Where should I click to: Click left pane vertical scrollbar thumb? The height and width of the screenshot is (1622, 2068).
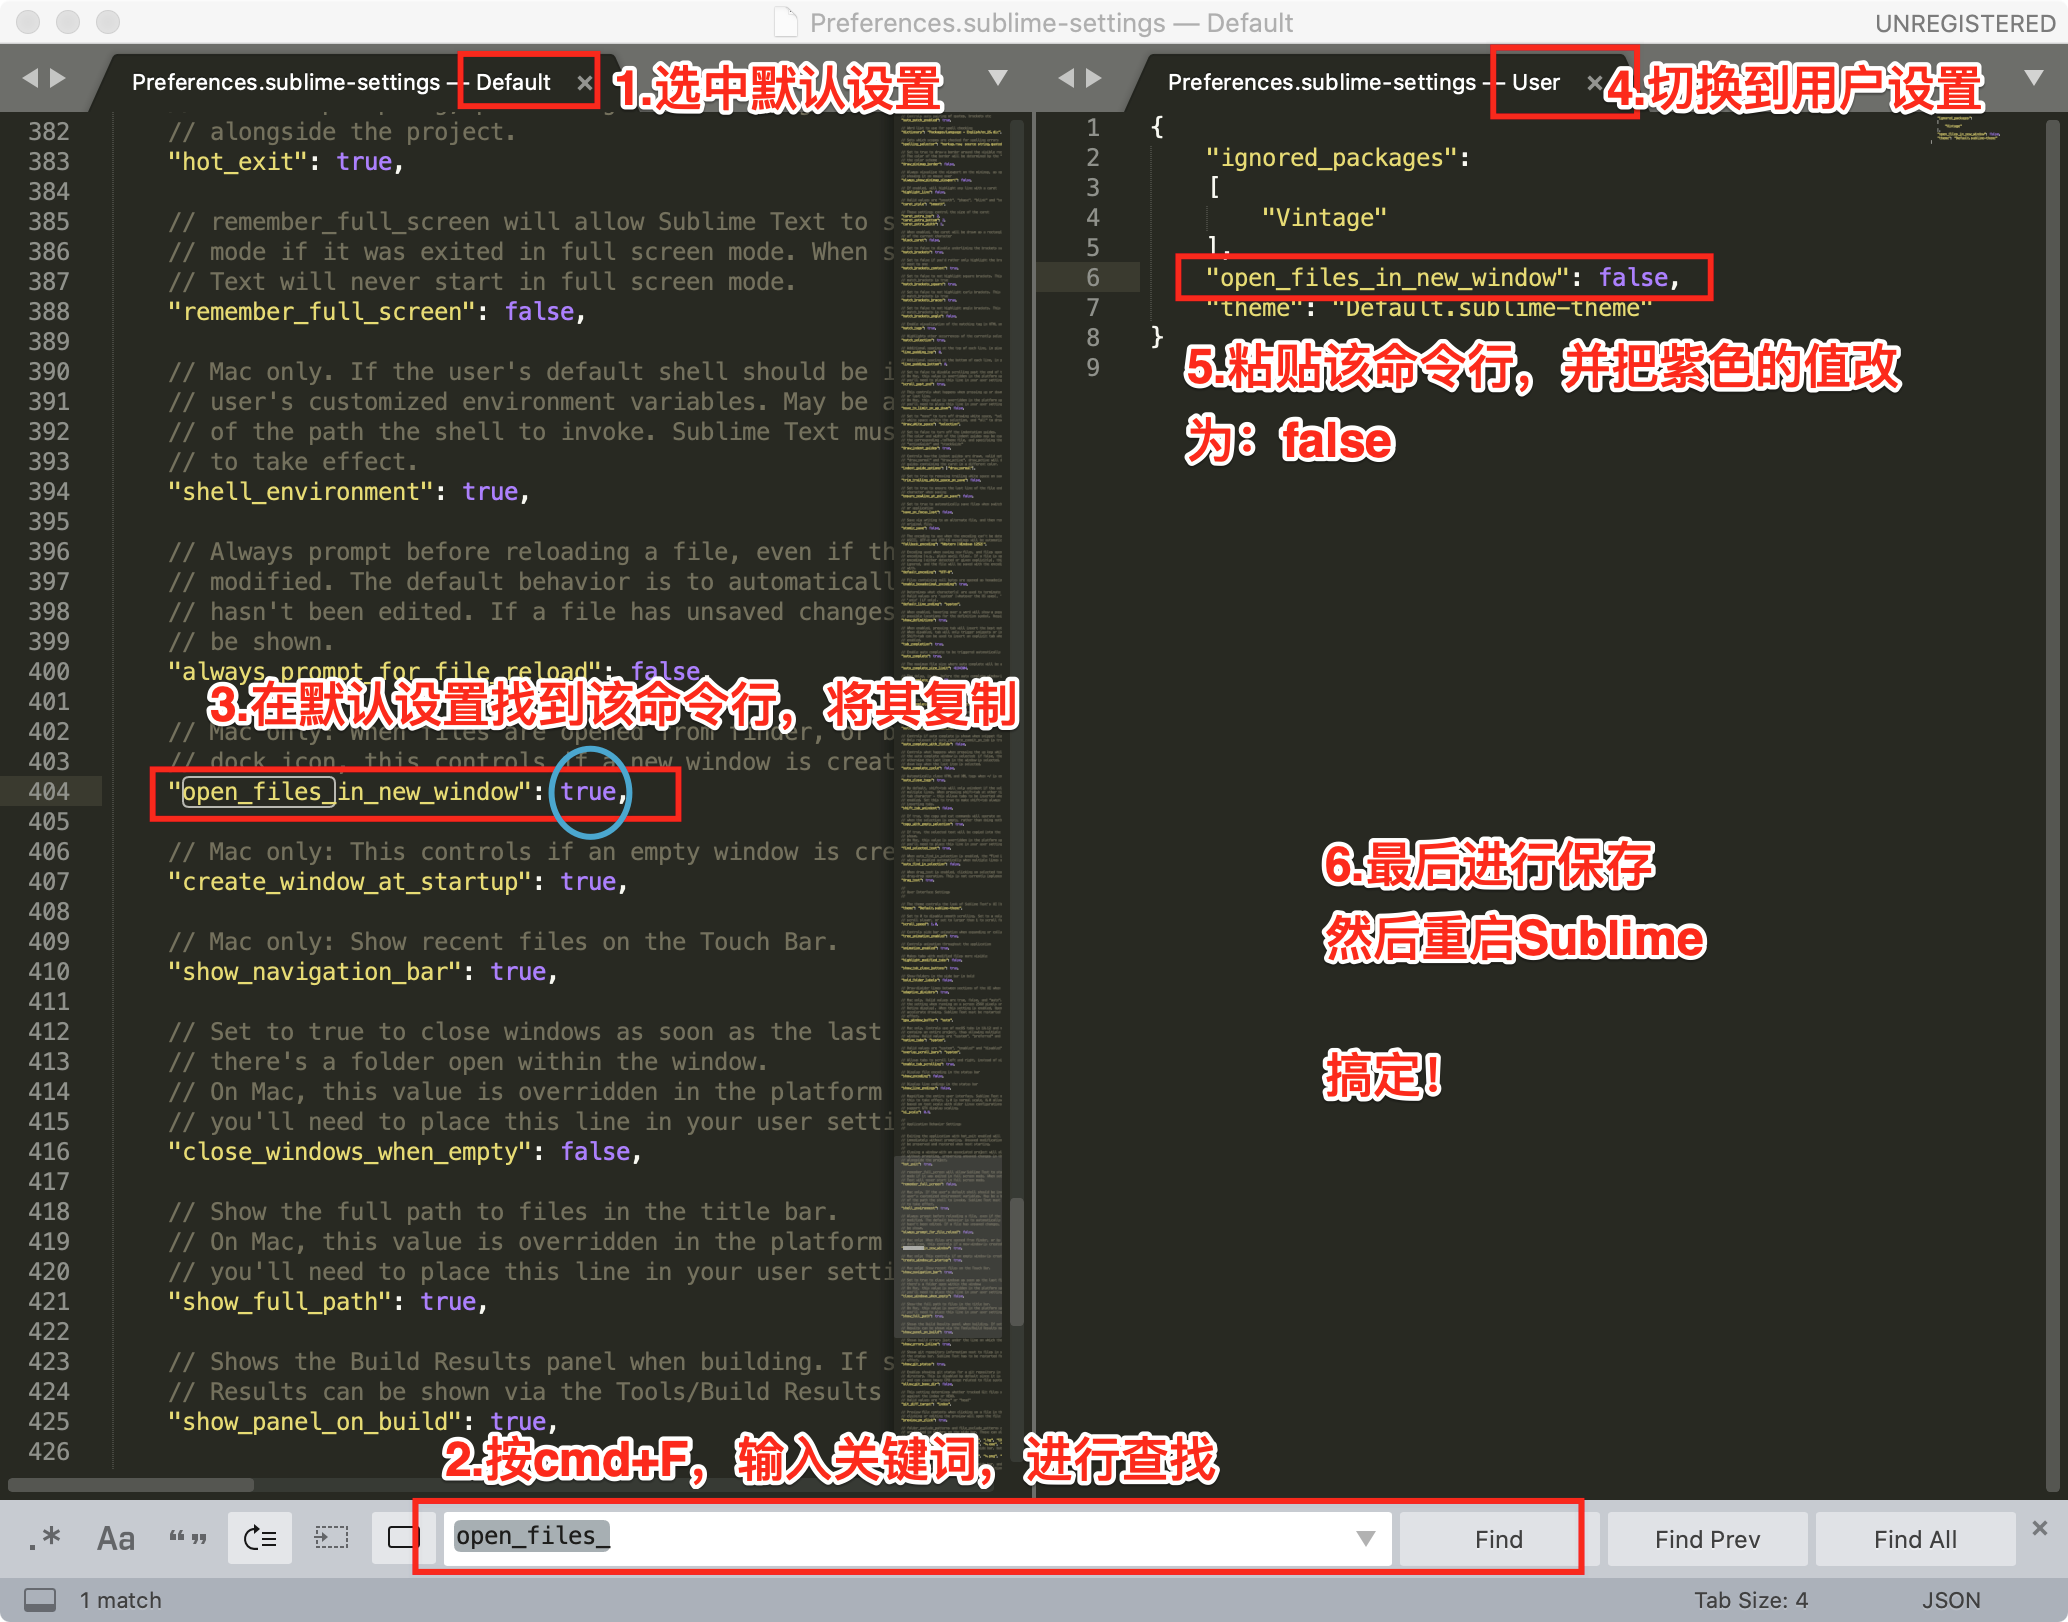click(x=1016, y=1262)
